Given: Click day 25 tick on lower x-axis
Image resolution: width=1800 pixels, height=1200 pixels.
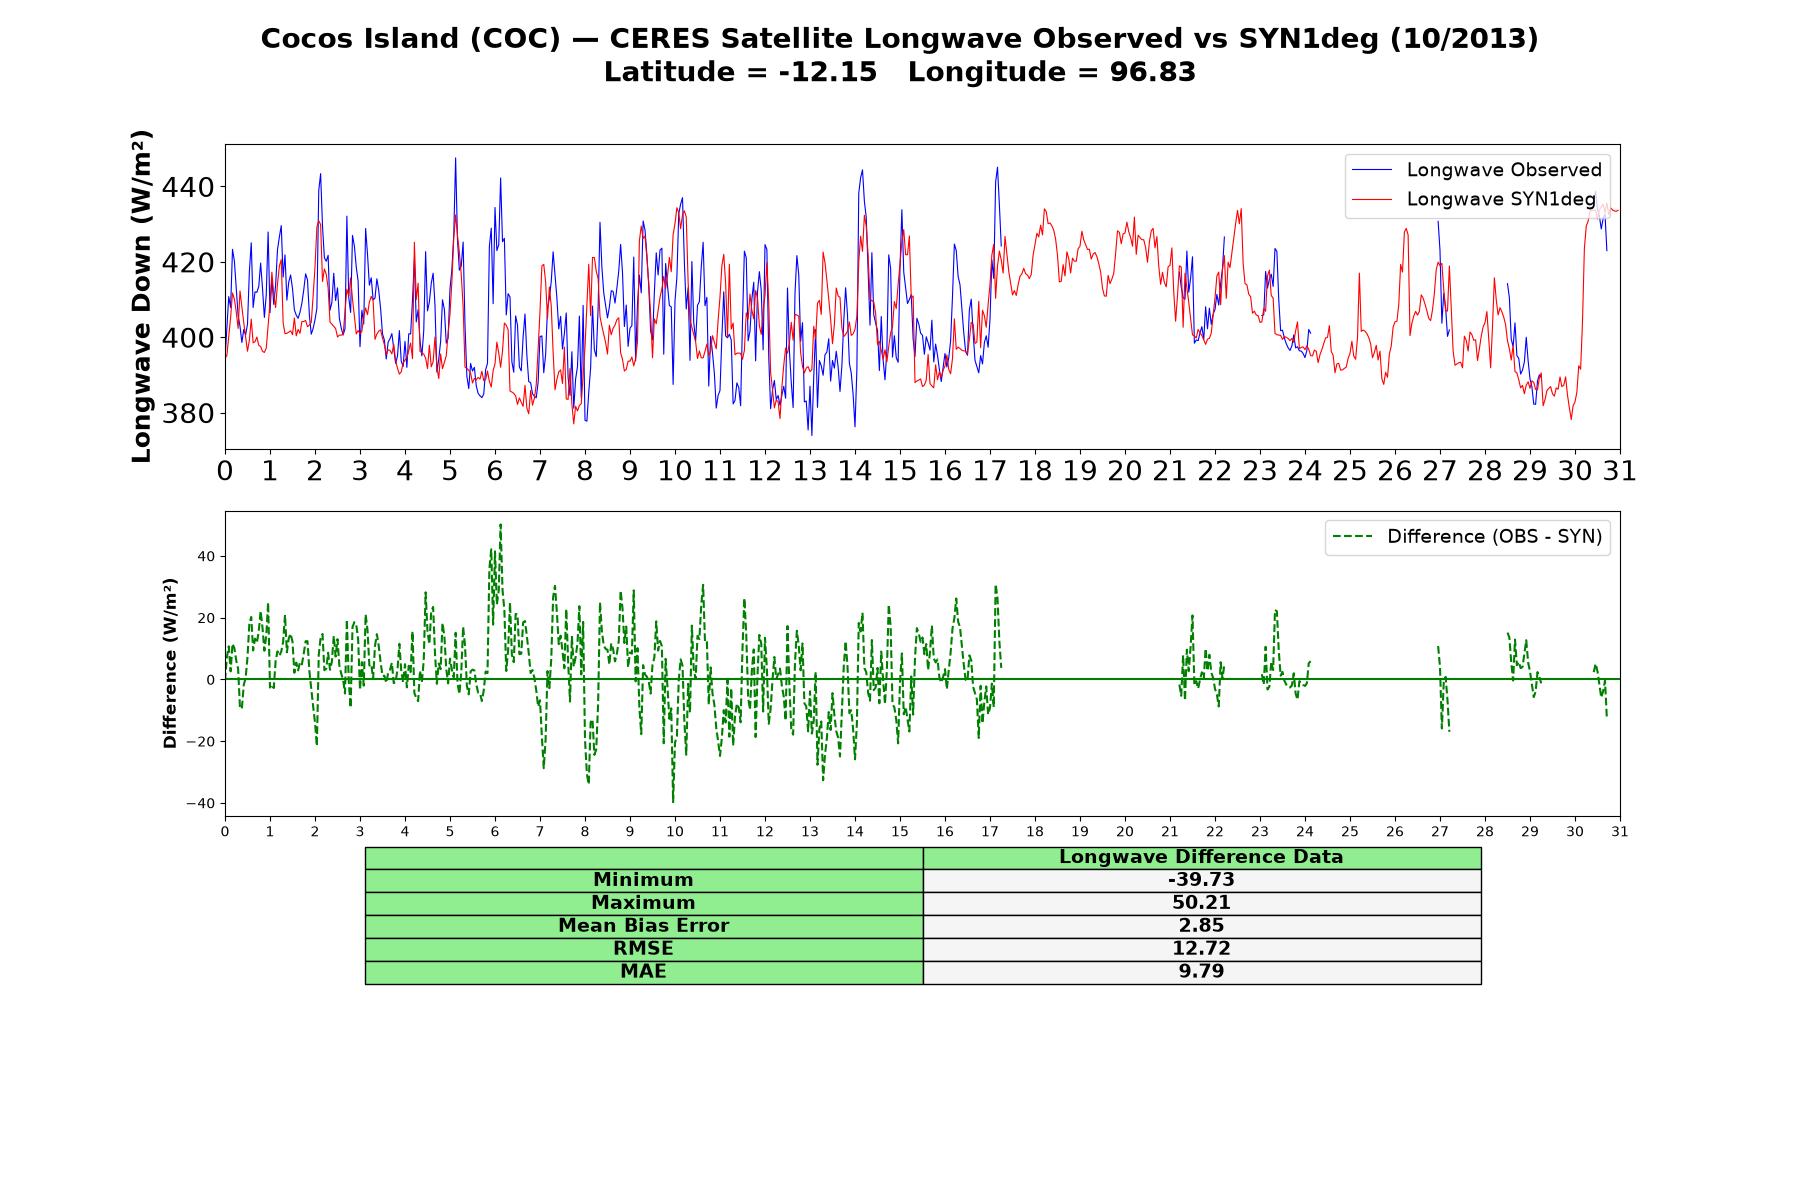Looking at the screenshot, I should point(1349,832).
